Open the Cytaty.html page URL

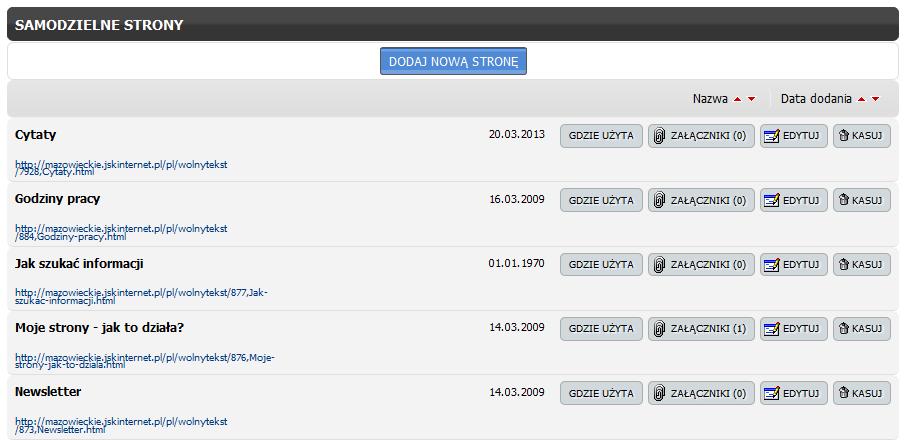coord(121,168)
